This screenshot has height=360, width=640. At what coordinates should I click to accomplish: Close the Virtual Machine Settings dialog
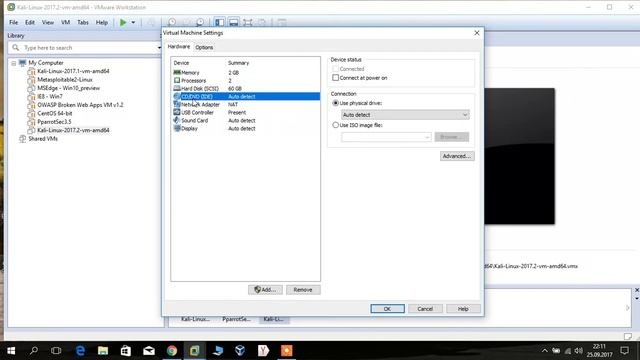(x=477, y=33)
